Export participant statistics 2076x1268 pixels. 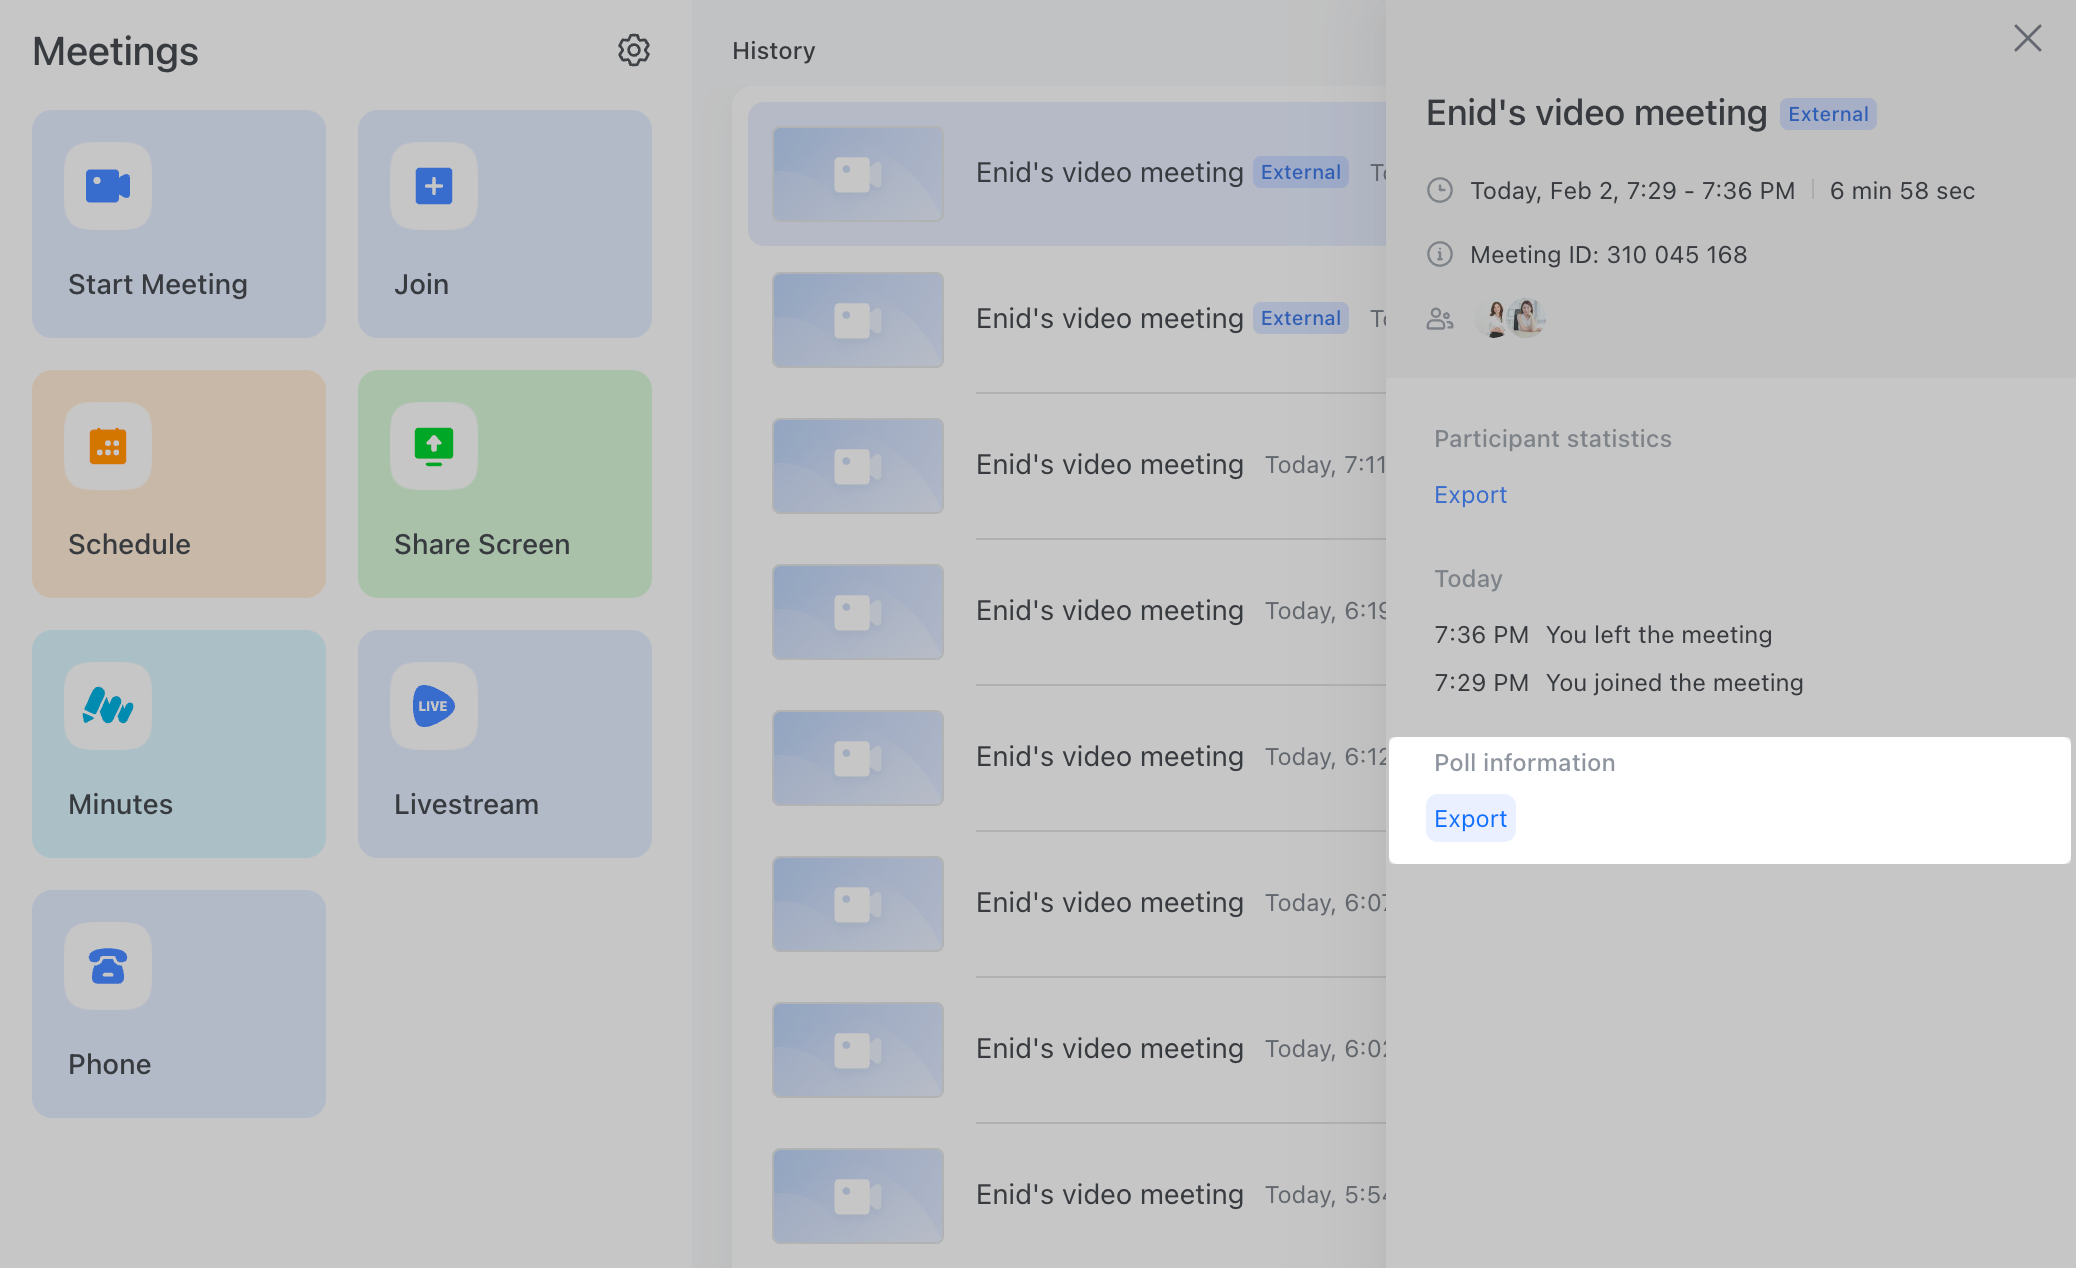click(x=1470, y=494)
